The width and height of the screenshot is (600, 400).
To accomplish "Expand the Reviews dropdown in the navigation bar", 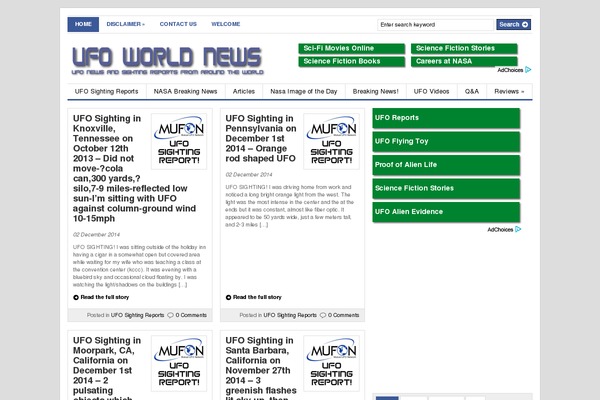I will pyautogui.click(x=510, y=91).
